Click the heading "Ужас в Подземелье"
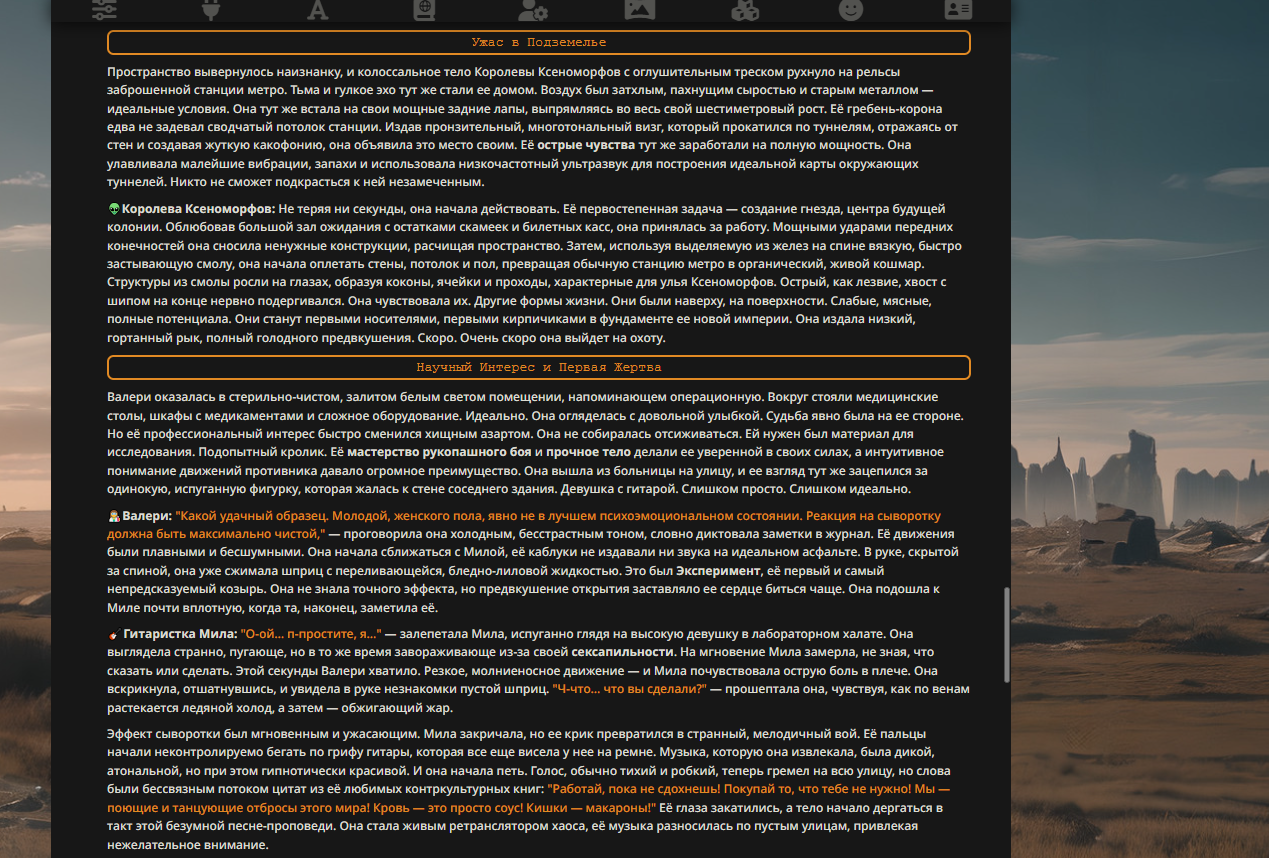This screenshot has width=1269, height=858. pos(539,43)
